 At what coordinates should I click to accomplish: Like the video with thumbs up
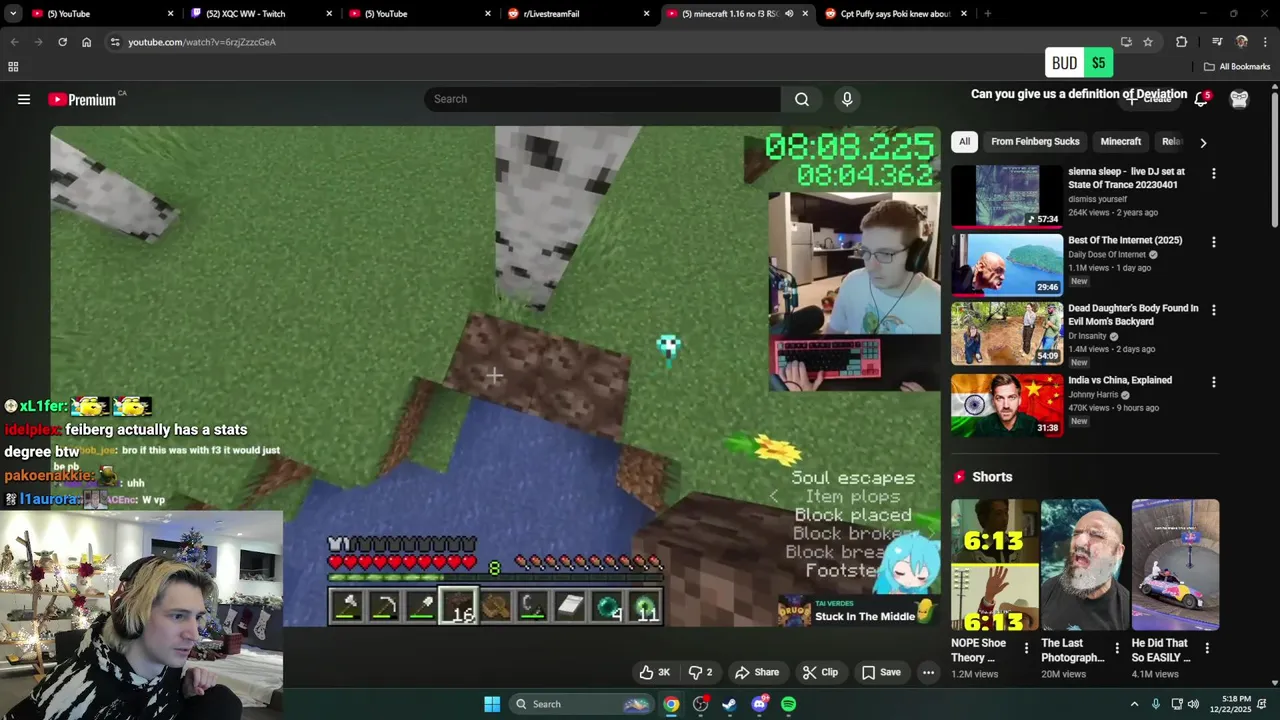655,672
